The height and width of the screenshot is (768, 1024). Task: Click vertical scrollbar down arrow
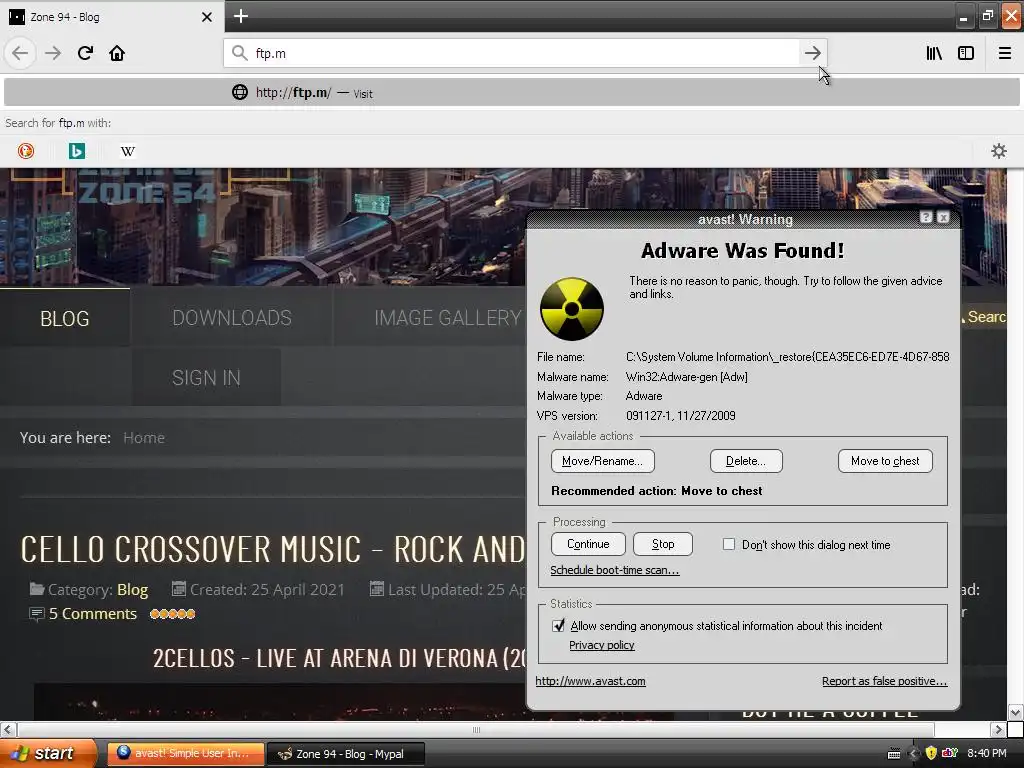[x=1015, y=712]
